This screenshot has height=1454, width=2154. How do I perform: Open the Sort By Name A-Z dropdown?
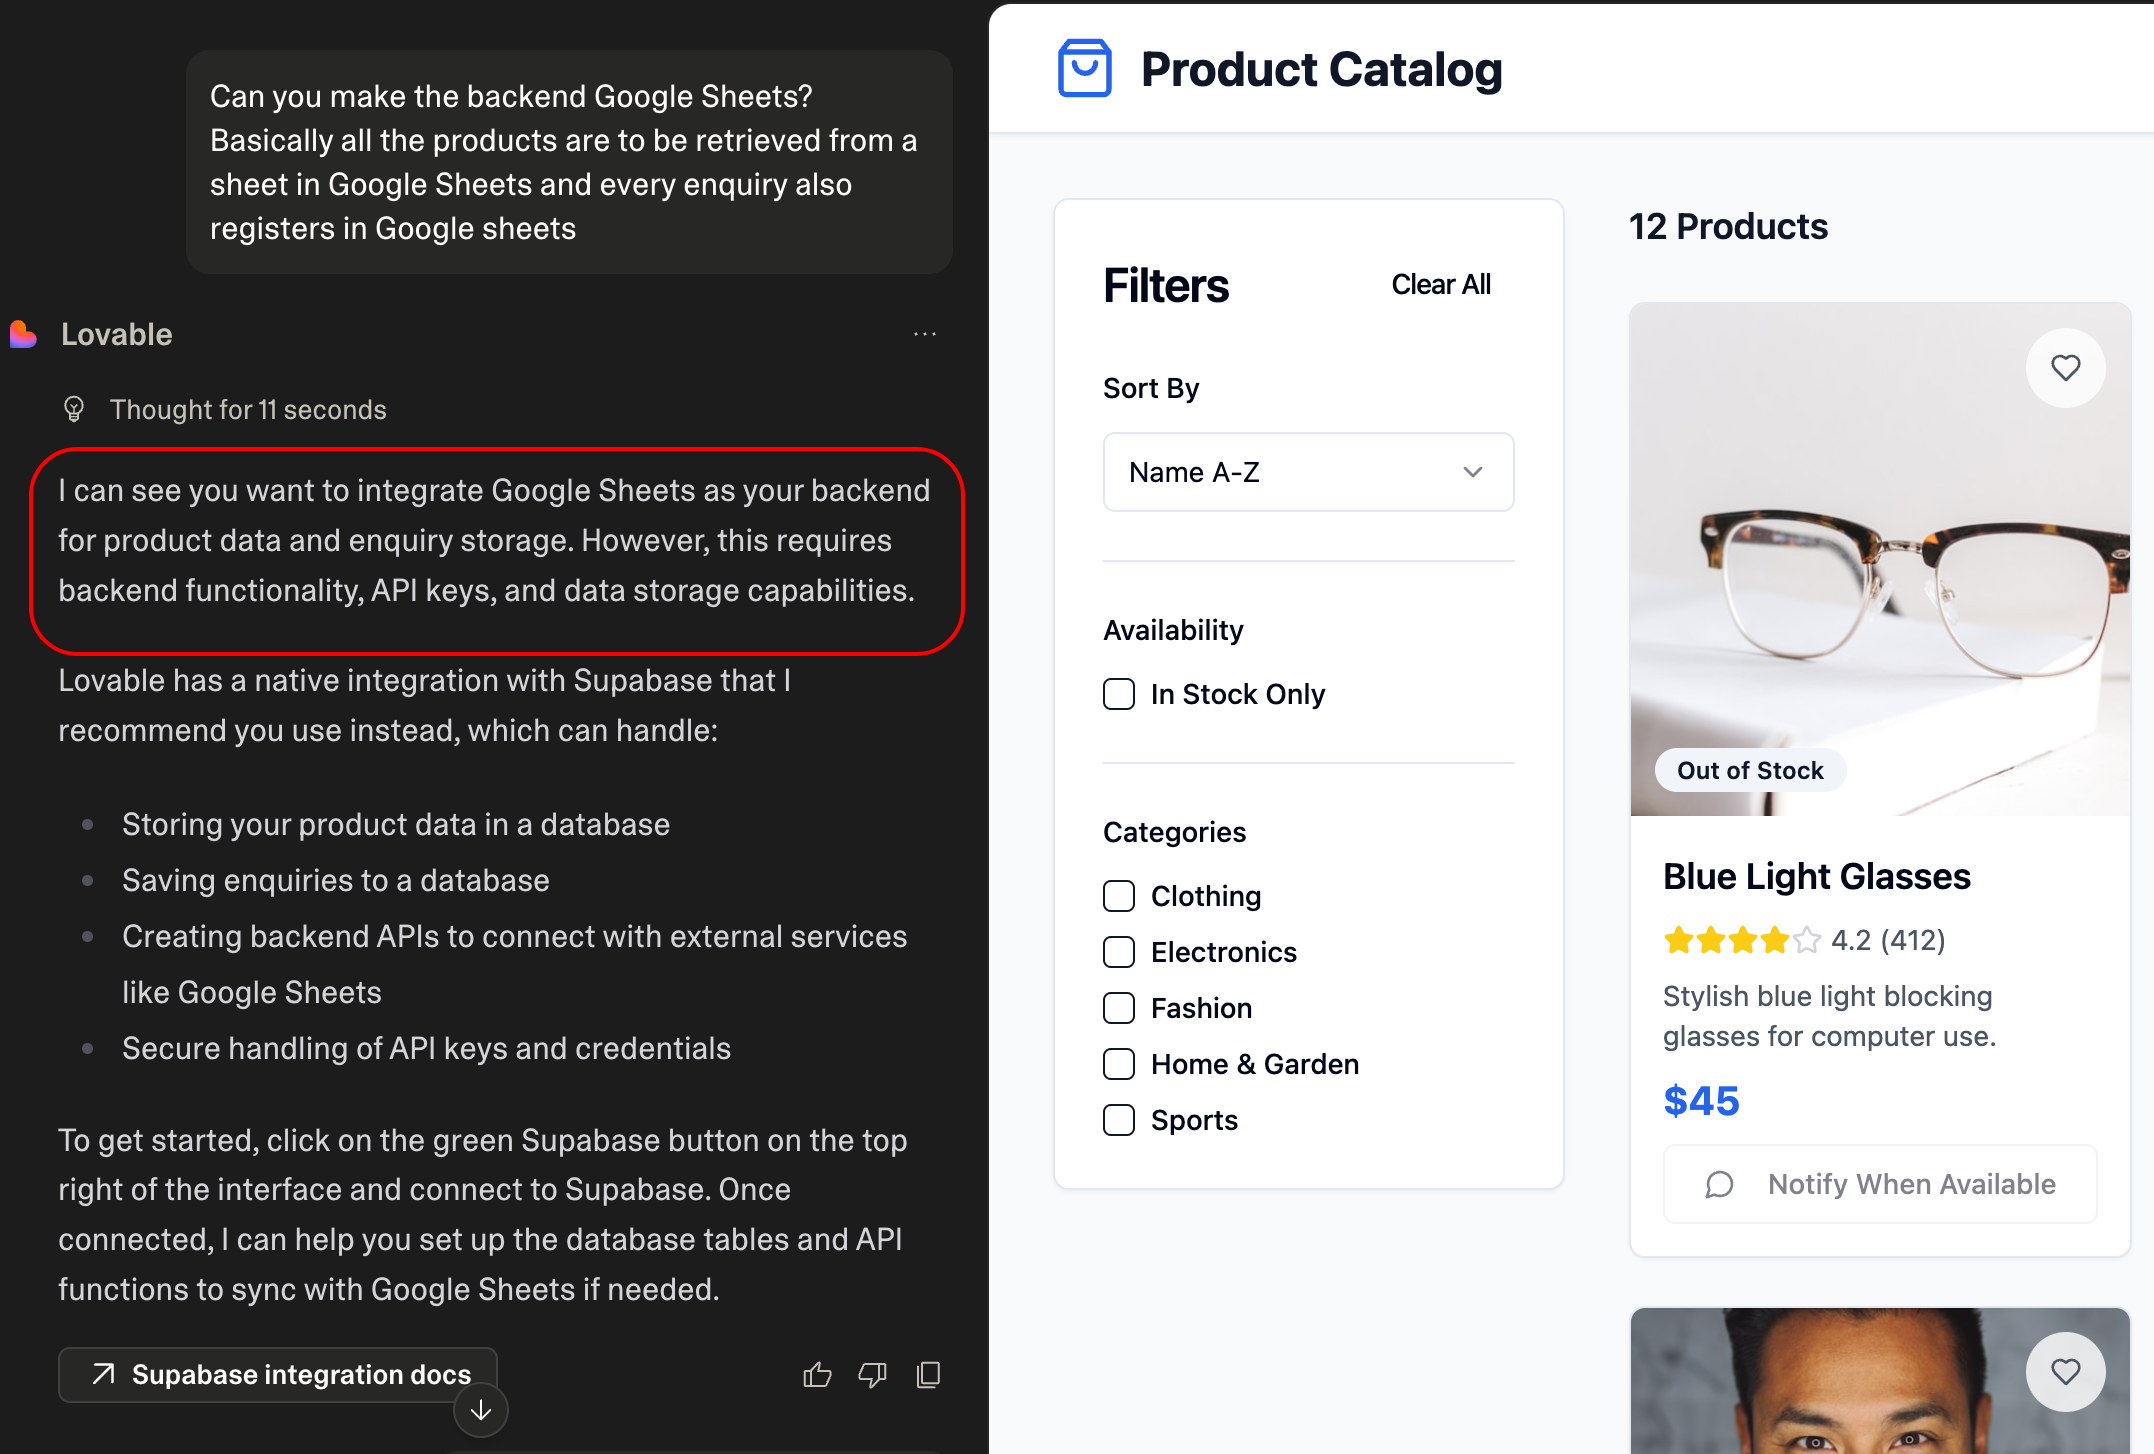(x=1308, y=472)
